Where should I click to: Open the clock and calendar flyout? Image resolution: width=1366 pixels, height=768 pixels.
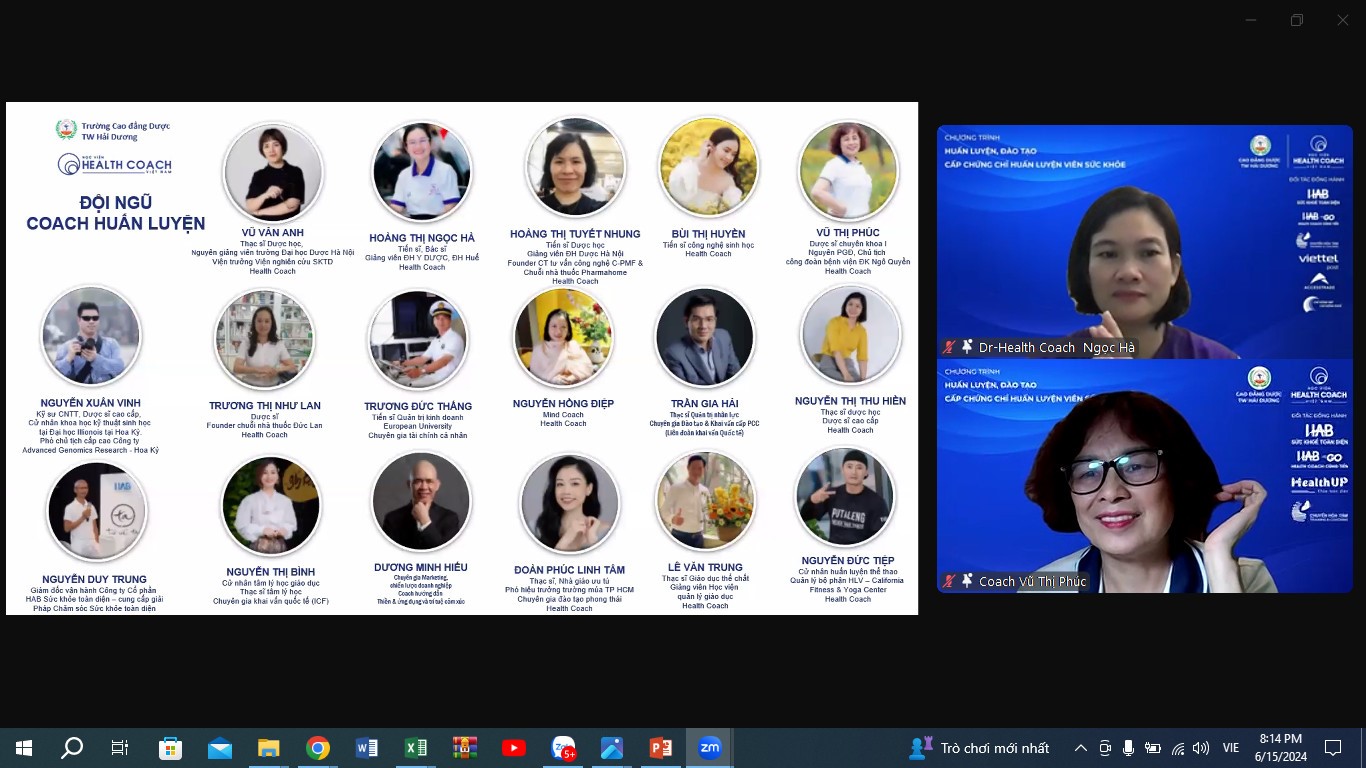click(1280, 748)
